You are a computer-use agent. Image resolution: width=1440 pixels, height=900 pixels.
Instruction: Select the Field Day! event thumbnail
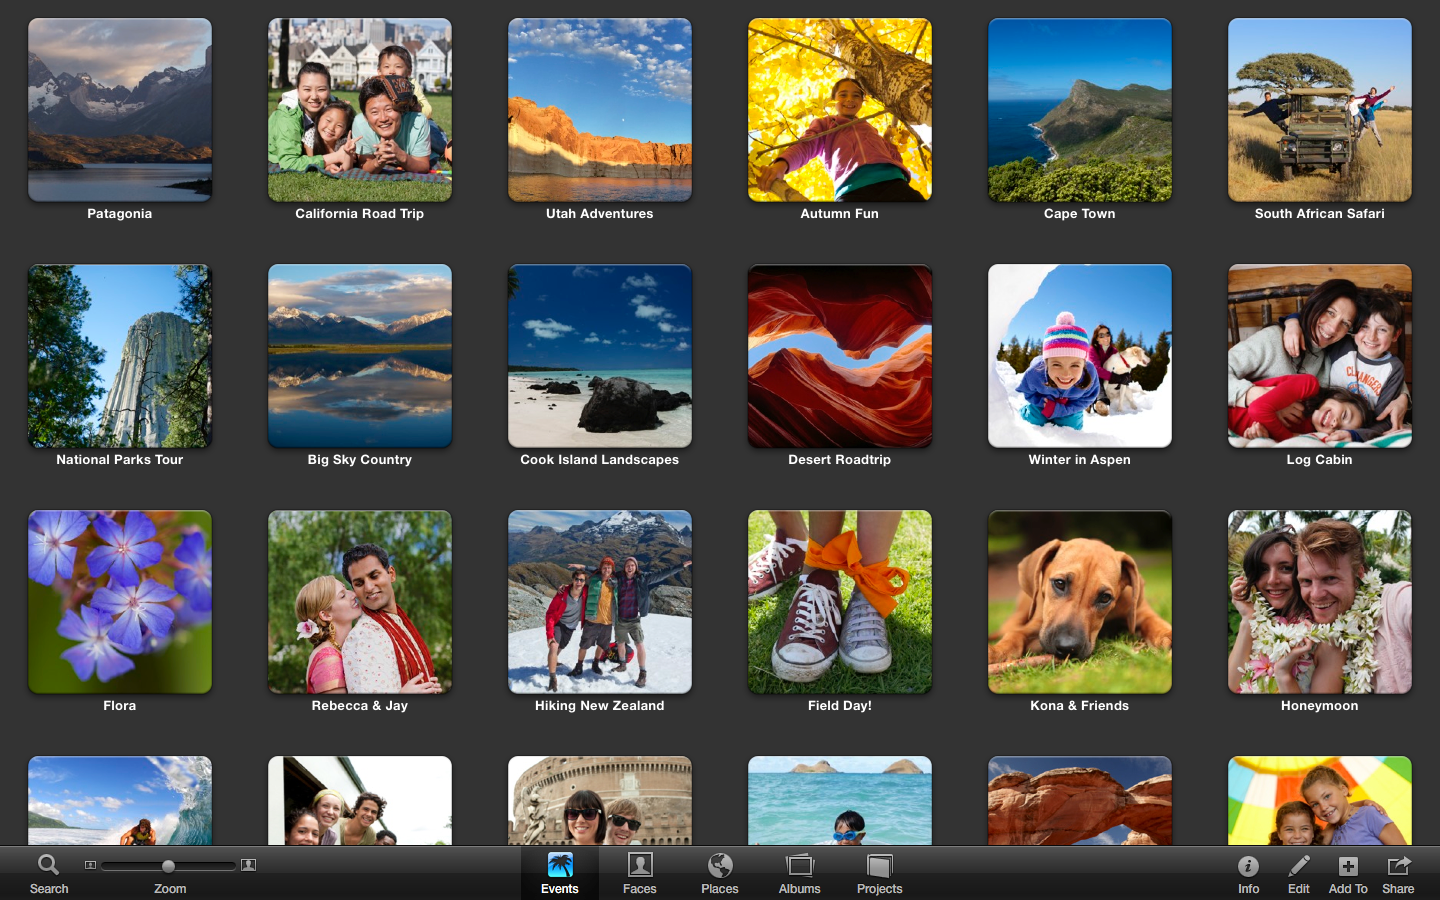pyautogui.click(x=840, y=602)
